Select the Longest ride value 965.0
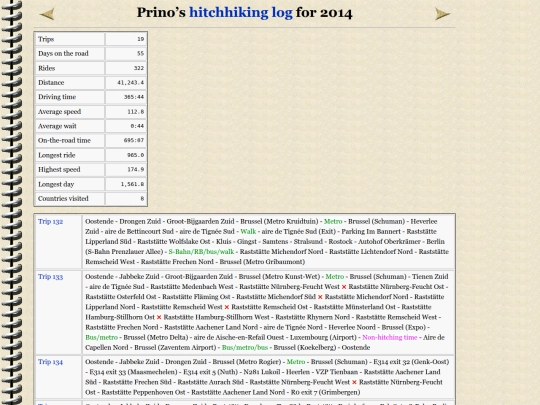This screenshot has height=405, width=540. pos(136,155)
